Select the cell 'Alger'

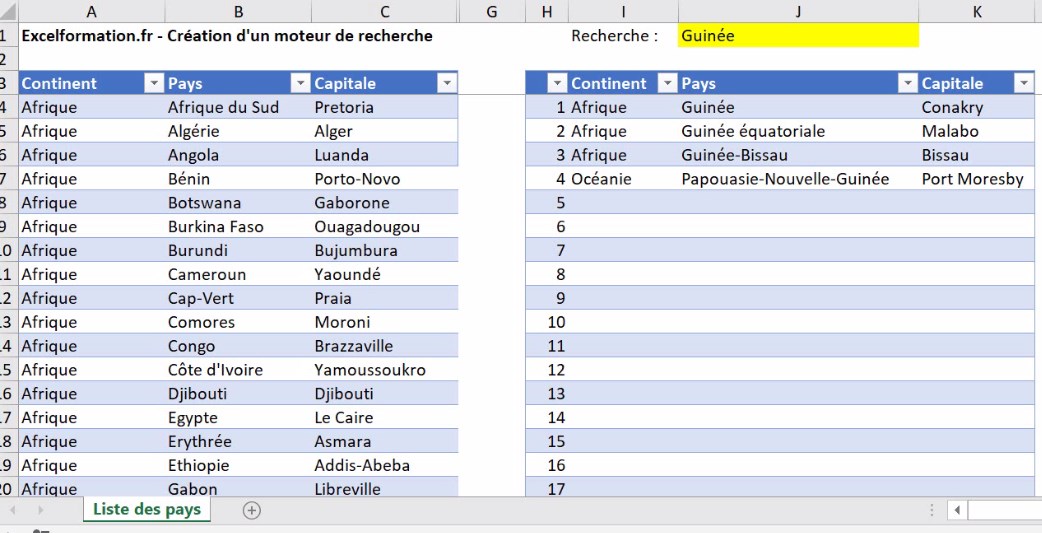click(x=385, y=131)
